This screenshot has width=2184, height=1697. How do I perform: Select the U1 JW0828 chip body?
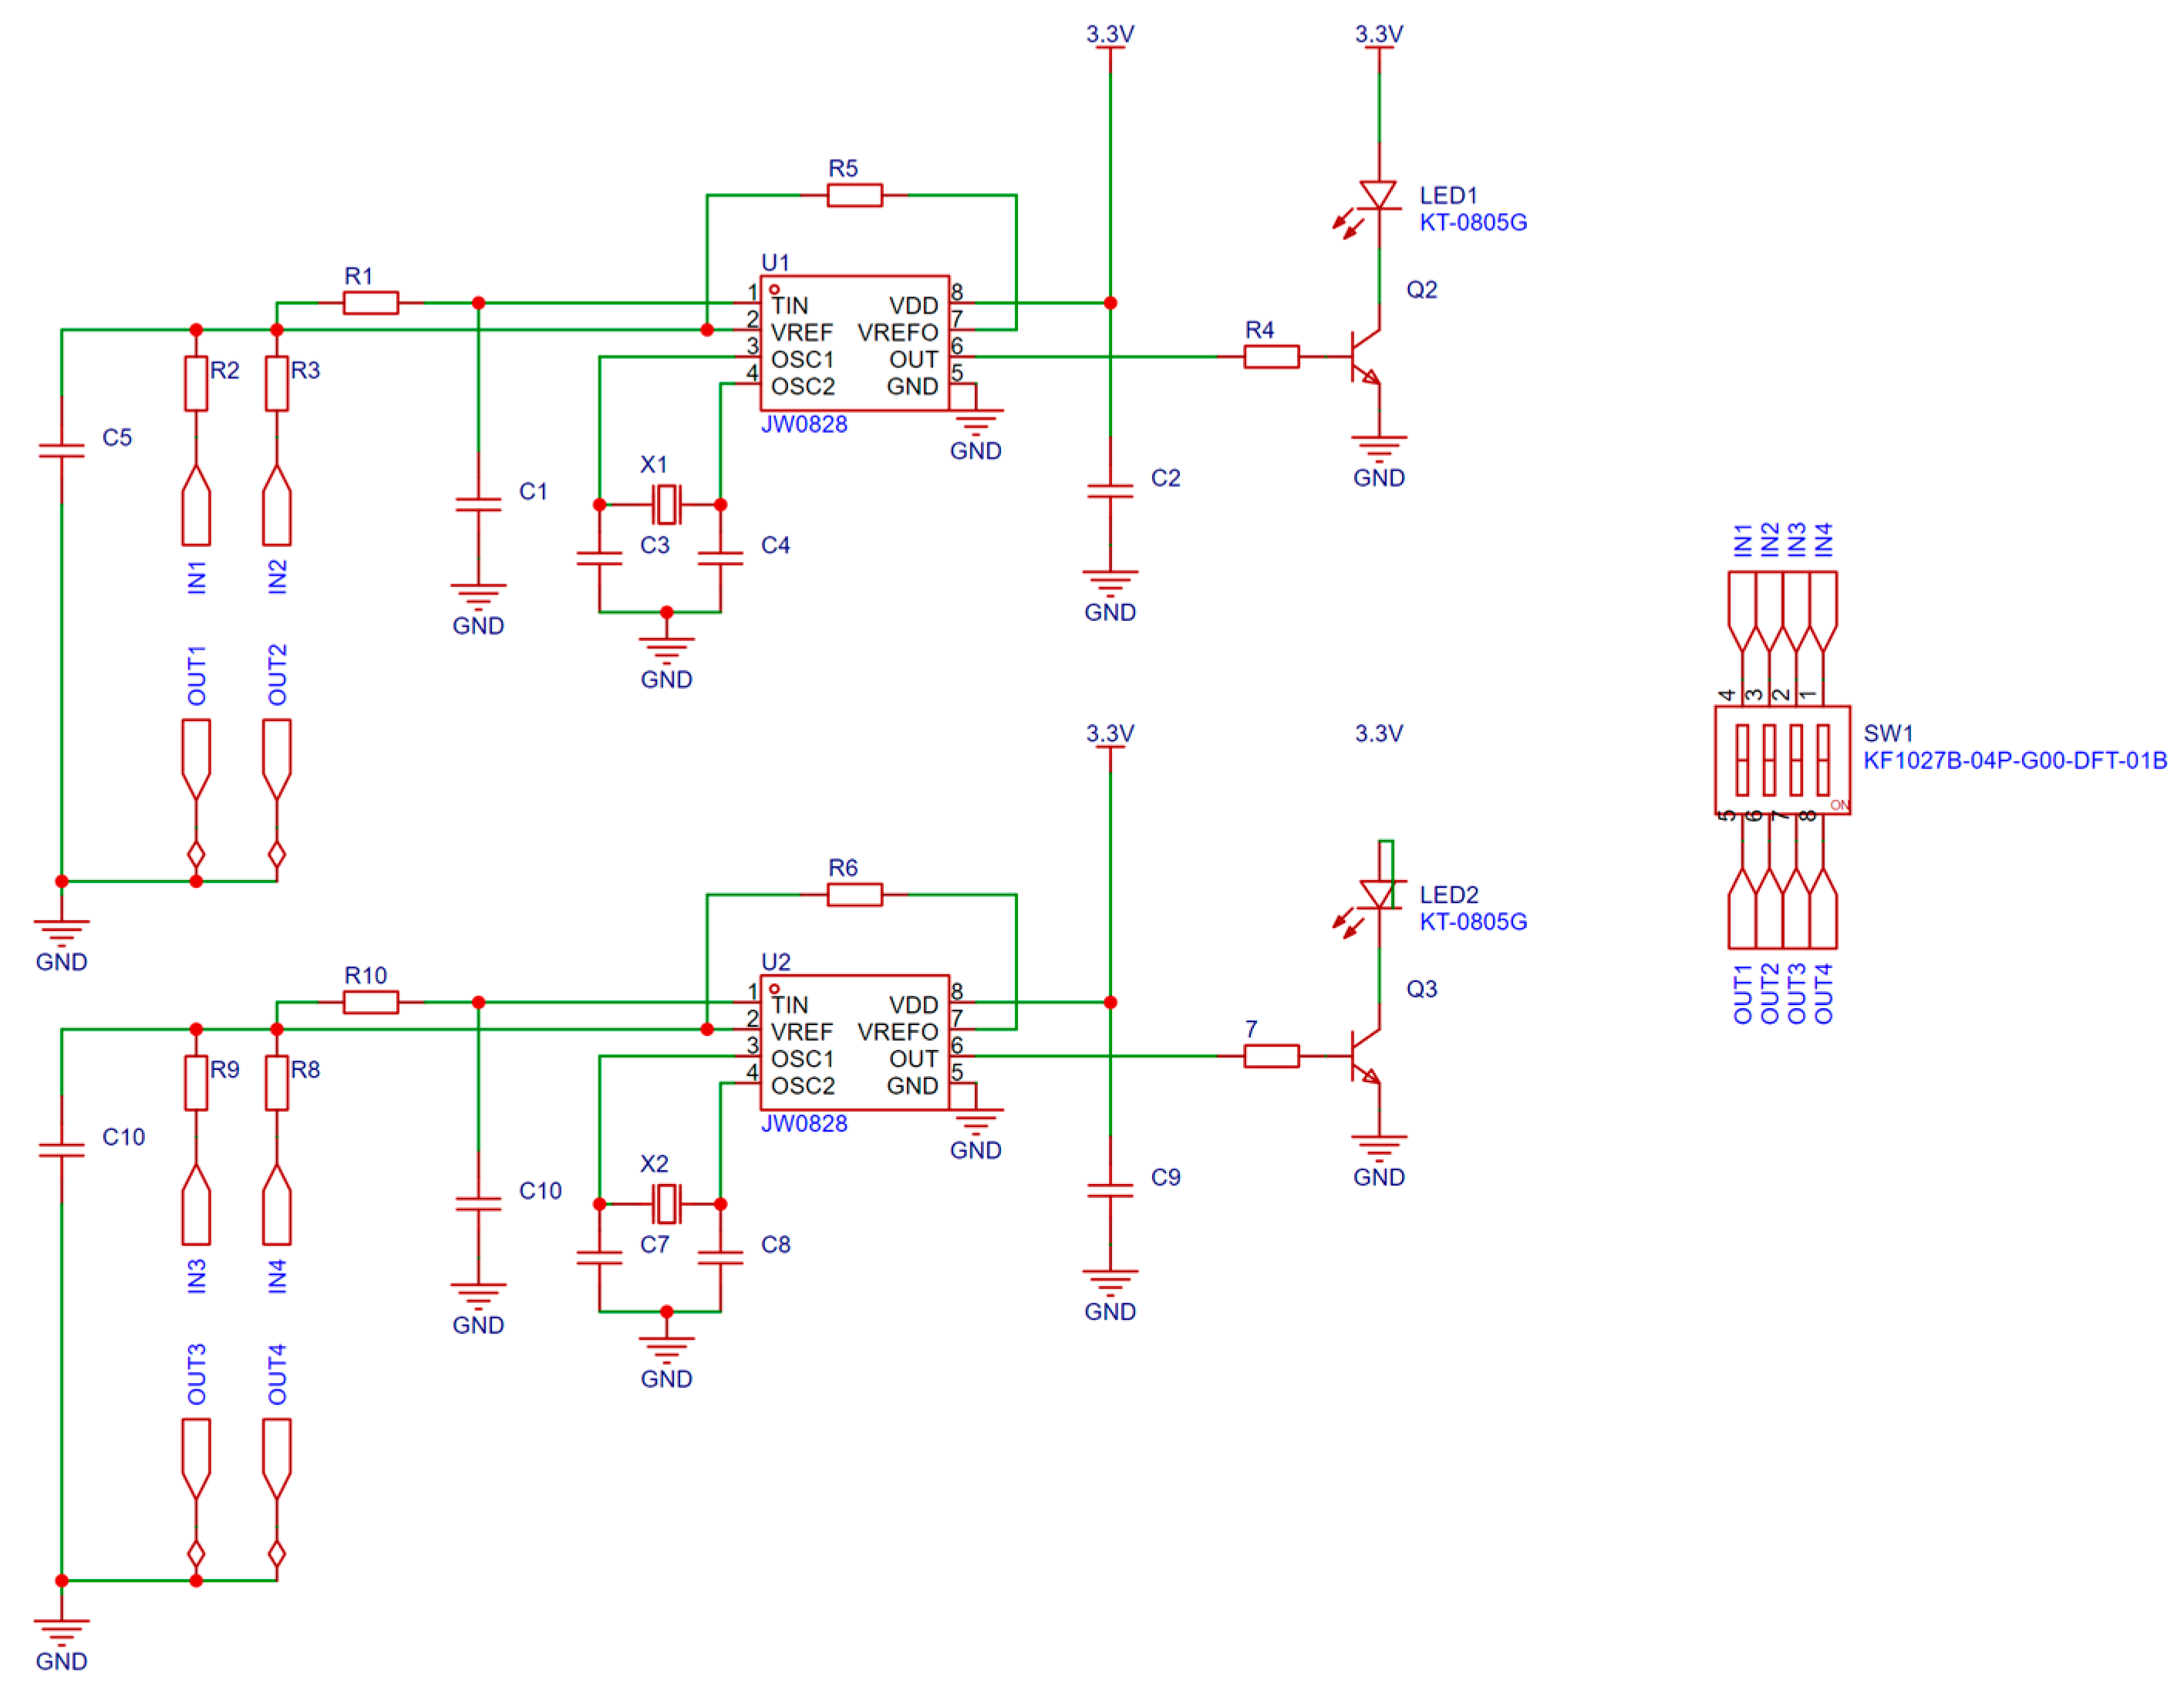click(x=855, y=343)
